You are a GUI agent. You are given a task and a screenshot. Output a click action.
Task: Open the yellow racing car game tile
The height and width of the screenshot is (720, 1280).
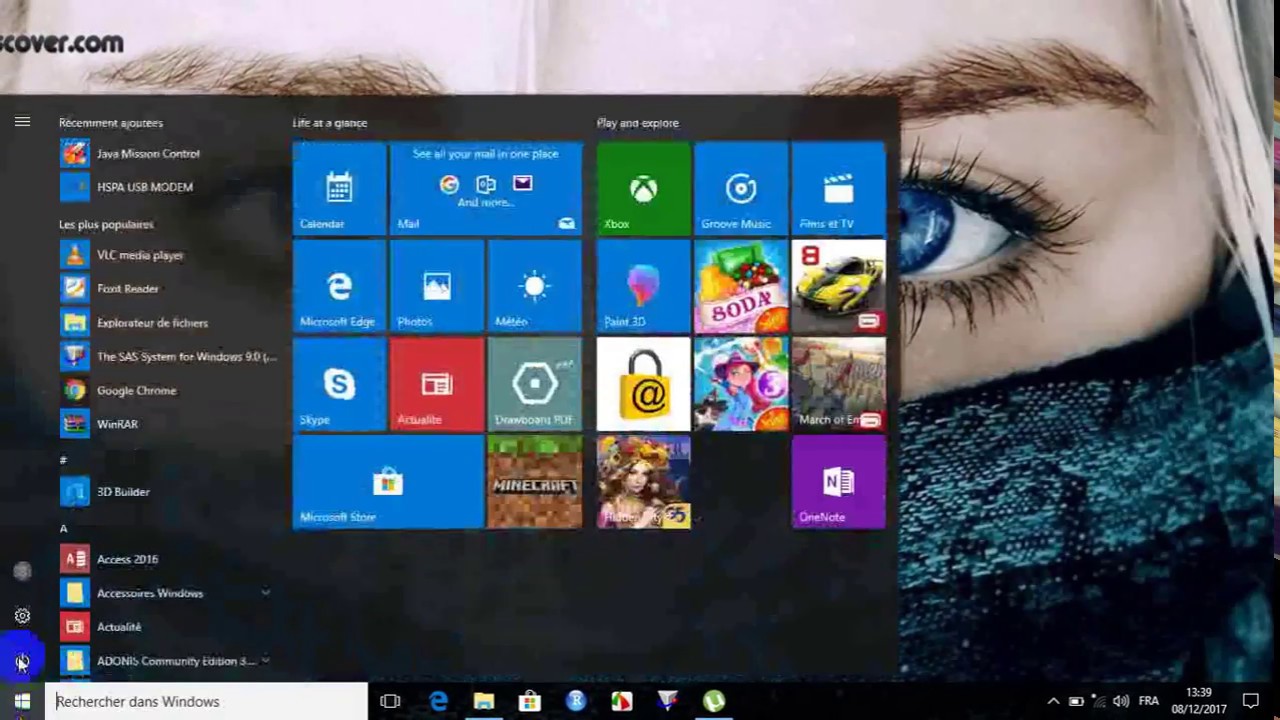[838, 287]
